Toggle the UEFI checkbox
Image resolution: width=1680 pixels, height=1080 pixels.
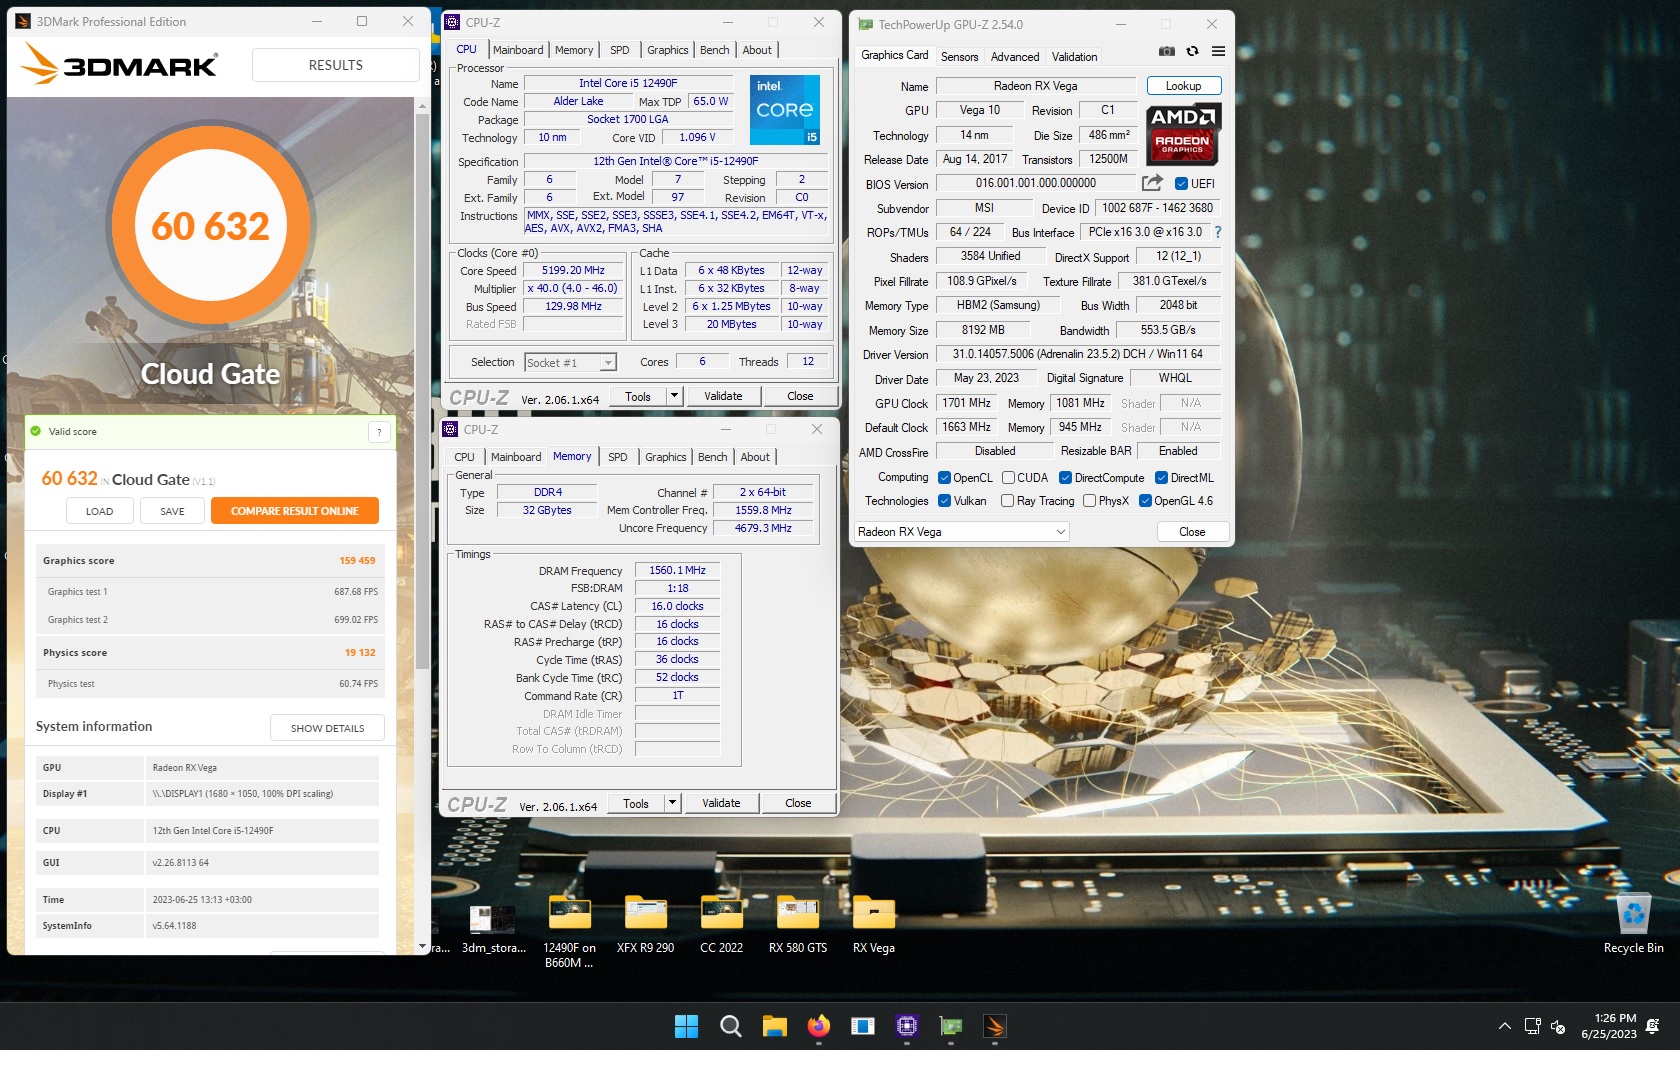[x=1181, y=184]
